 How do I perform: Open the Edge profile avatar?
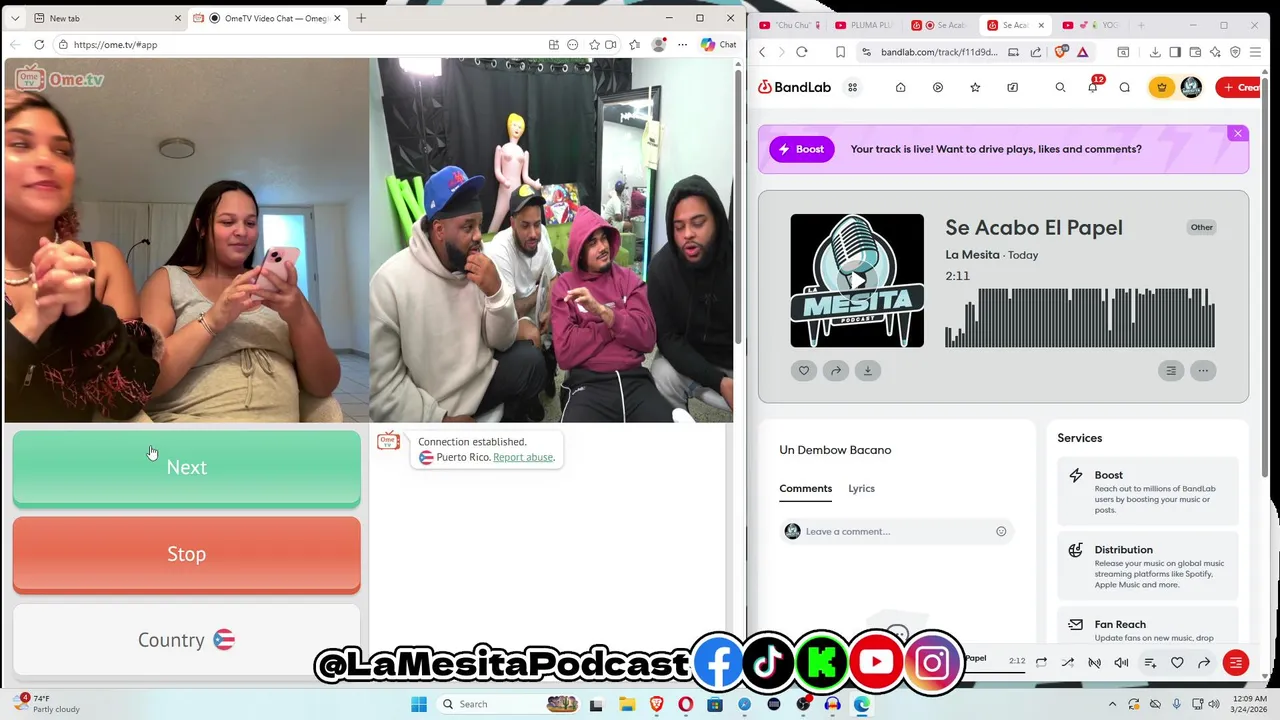(x=658, y=45)
